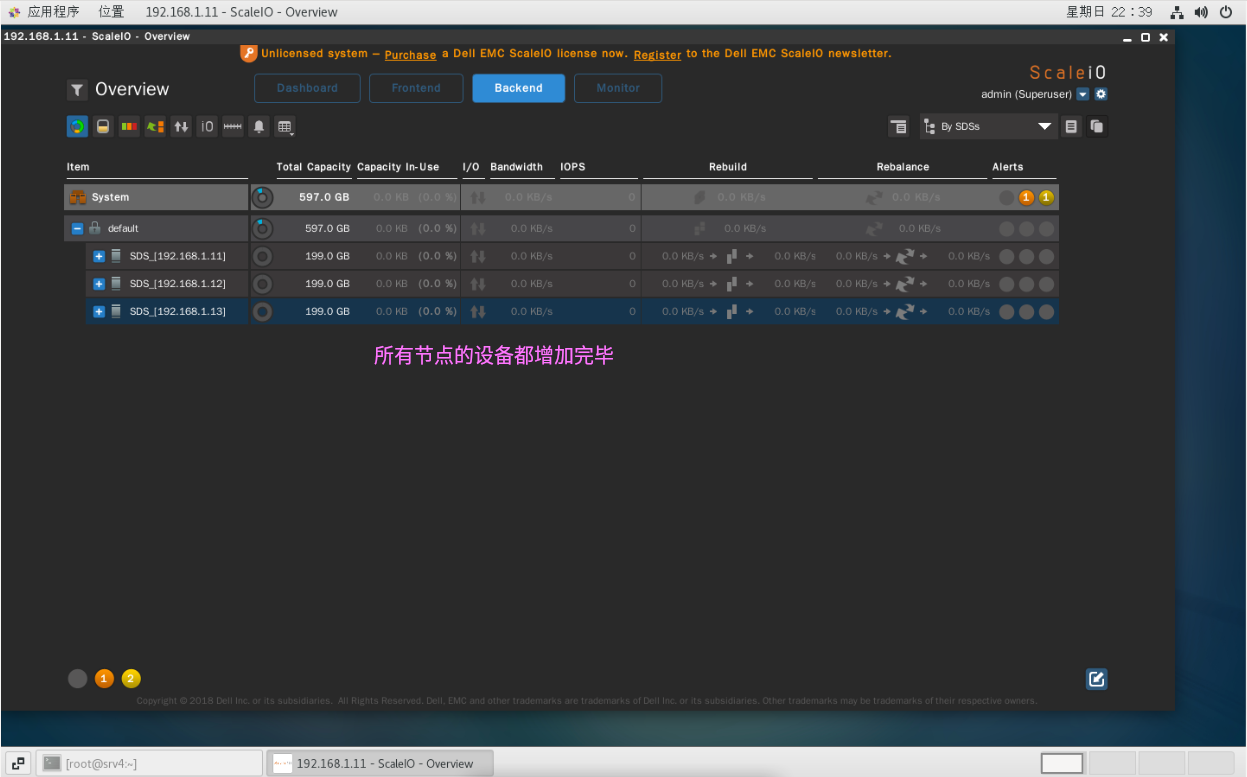Image resolution: width=1247 pixels, height=777 pixels.
Task: Click the orange alert badge in System row
Action: click(1026, 197)
